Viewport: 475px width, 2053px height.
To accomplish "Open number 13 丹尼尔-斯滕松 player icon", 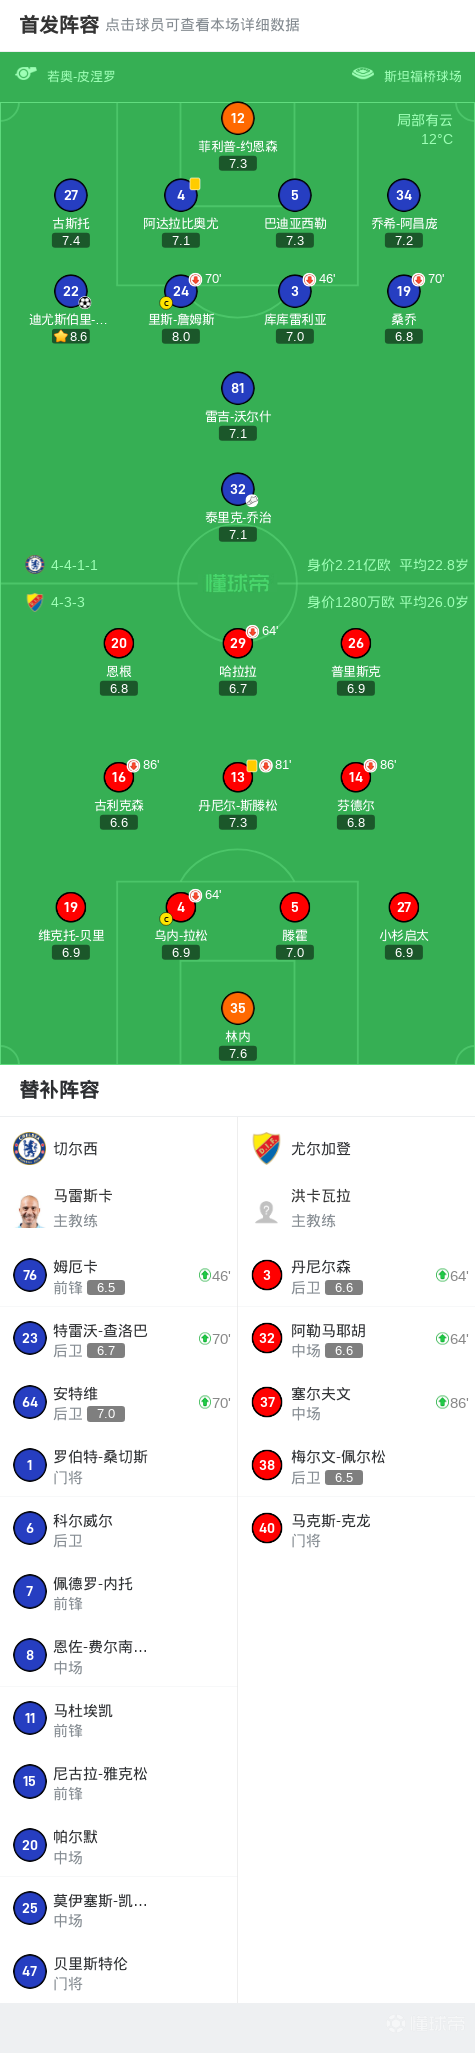I will click(237, 777).
